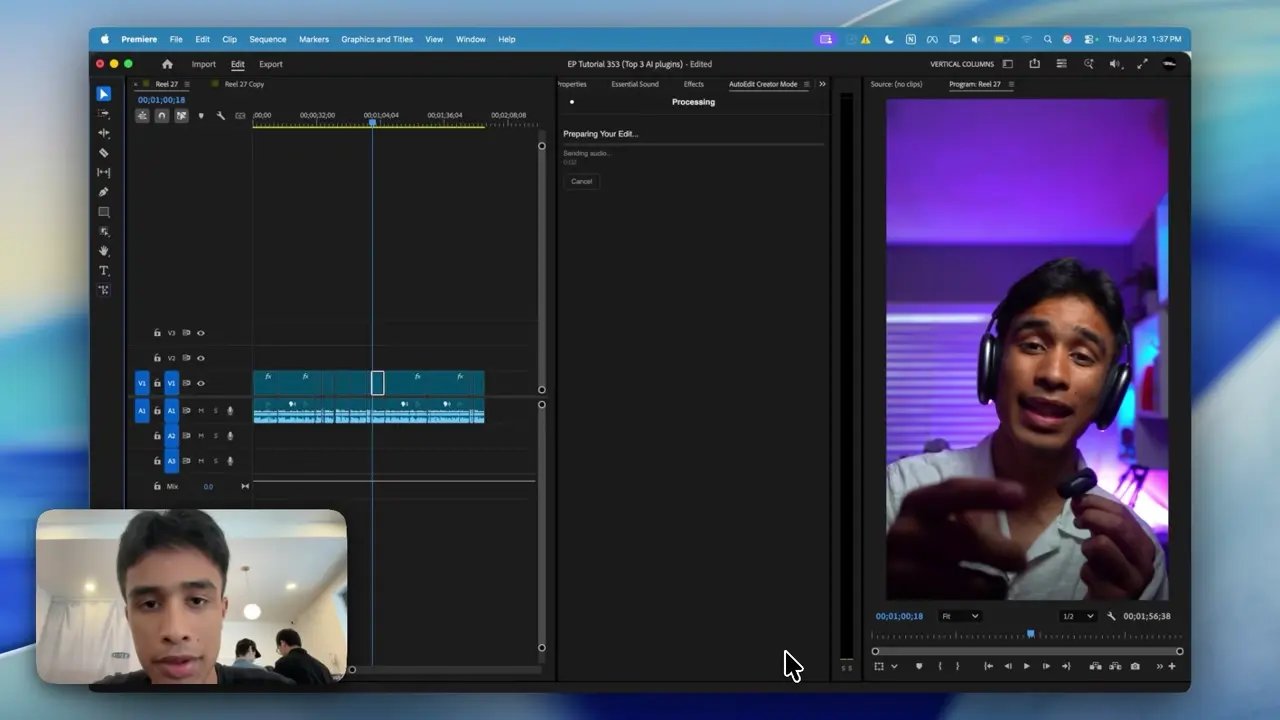Click the timeline wrench settings icon
The height and width of the screenshot is (720, 1280).
(221, 116)
